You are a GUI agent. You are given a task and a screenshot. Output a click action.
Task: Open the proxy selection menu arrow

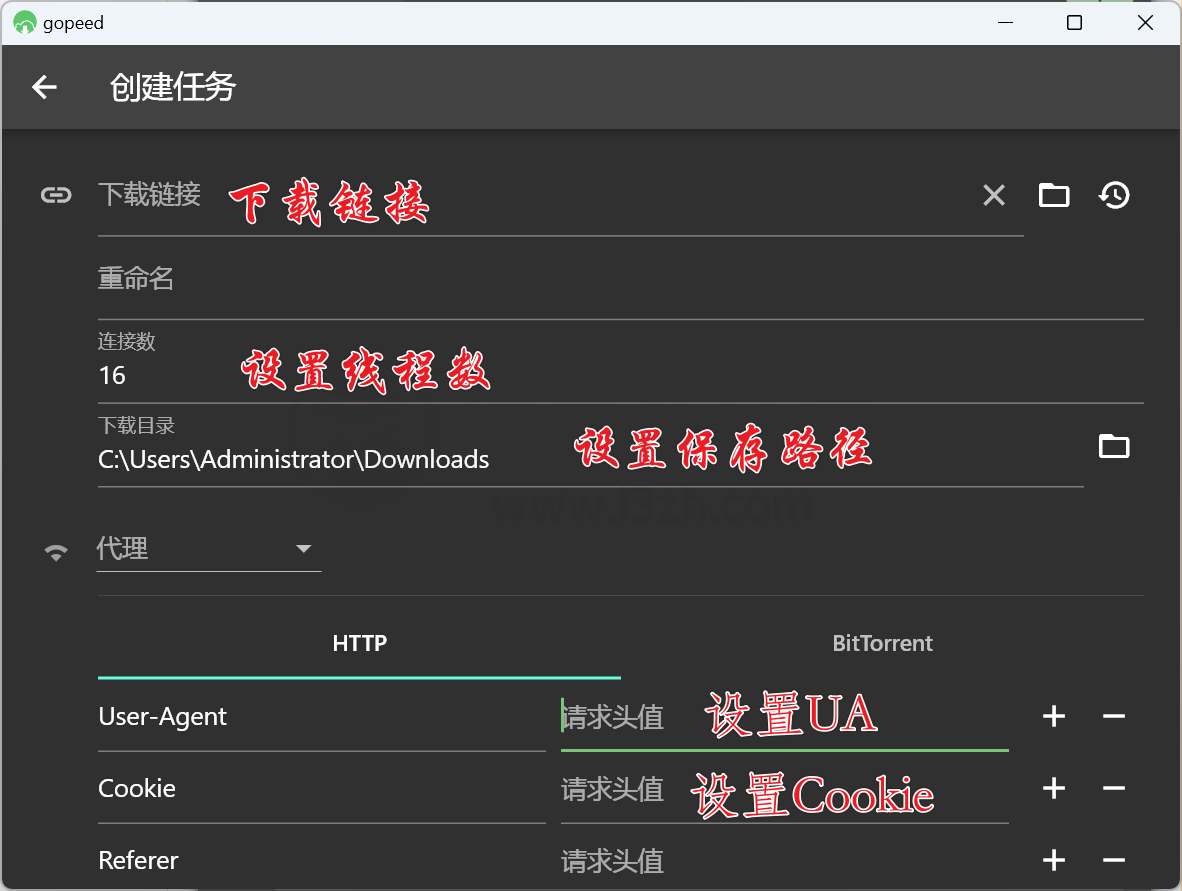point(303,550)
